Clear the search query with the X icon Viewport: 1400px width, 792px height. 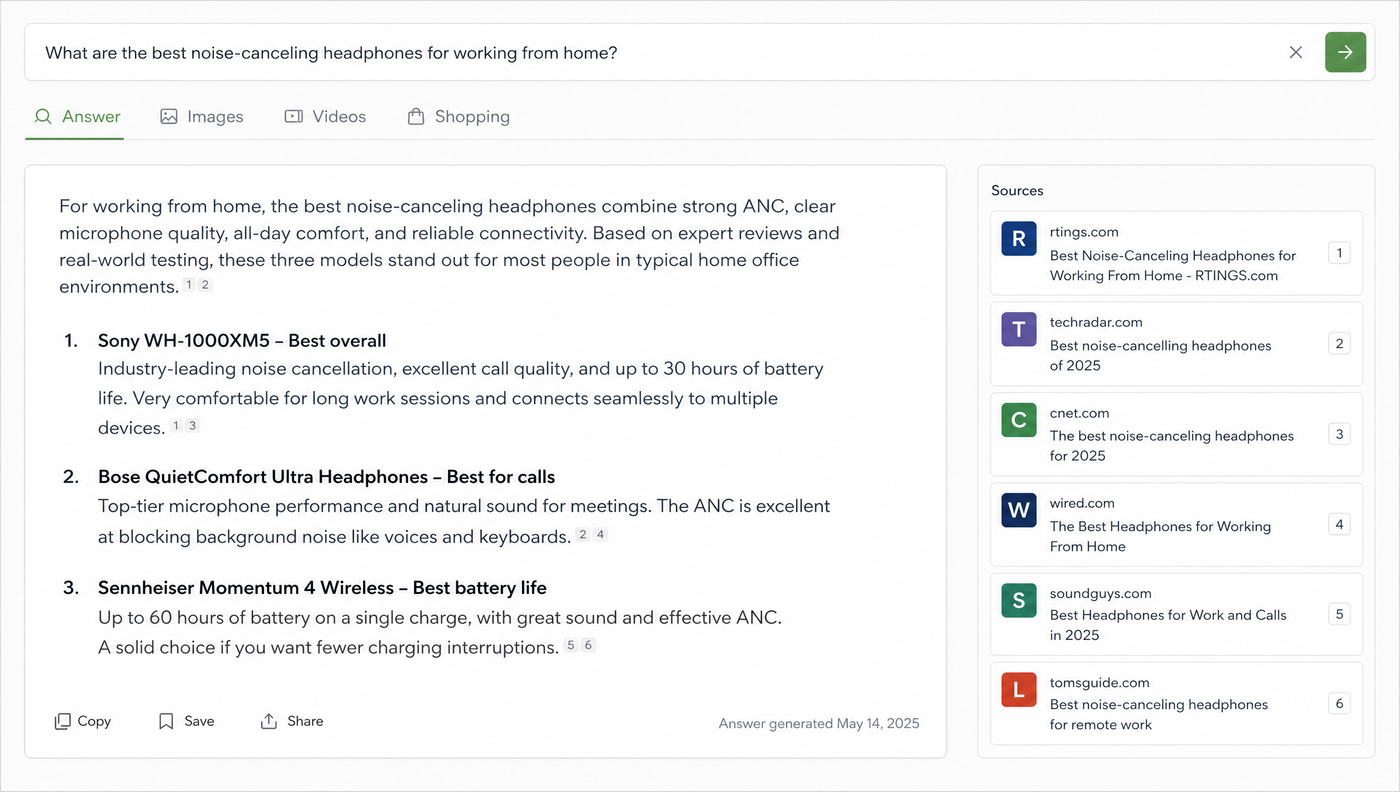(1296, 52)
